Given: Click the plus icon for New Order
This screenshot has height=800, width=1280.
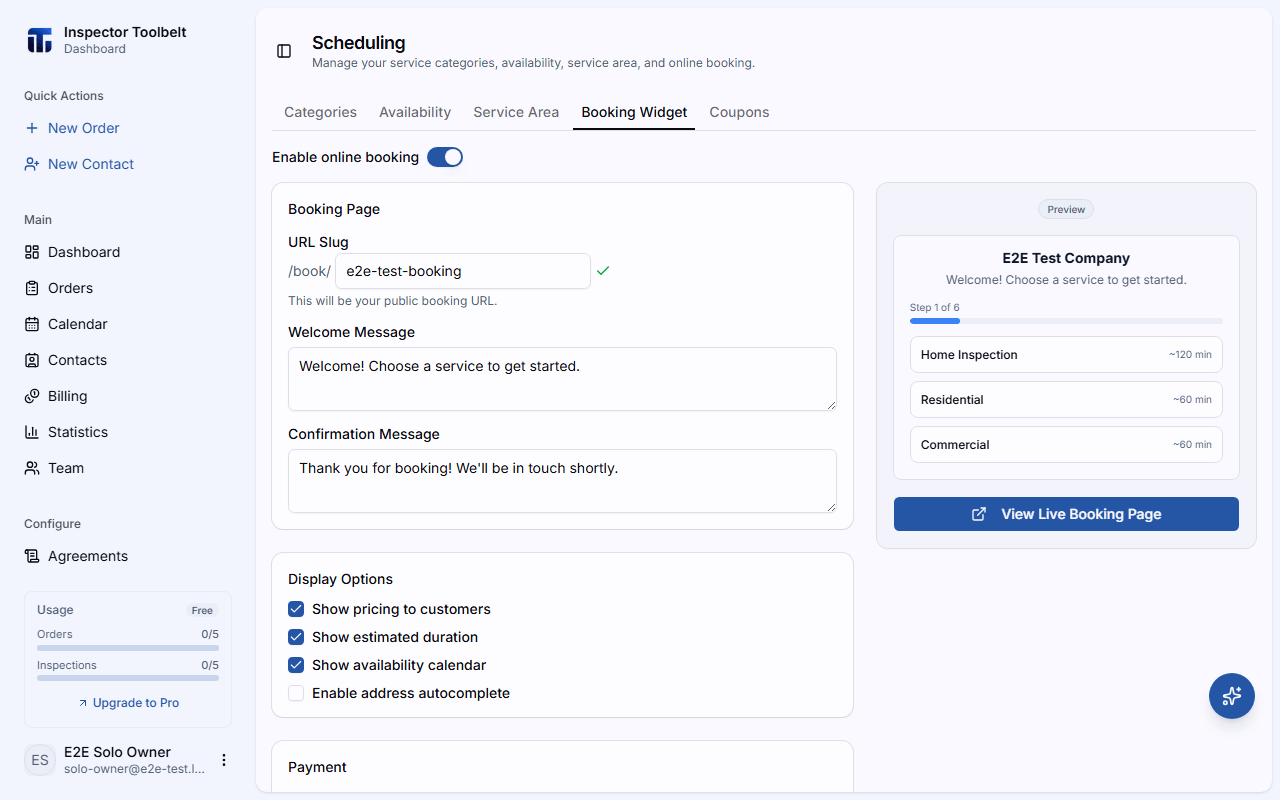Looking at the screenshot, I should 32,128.
